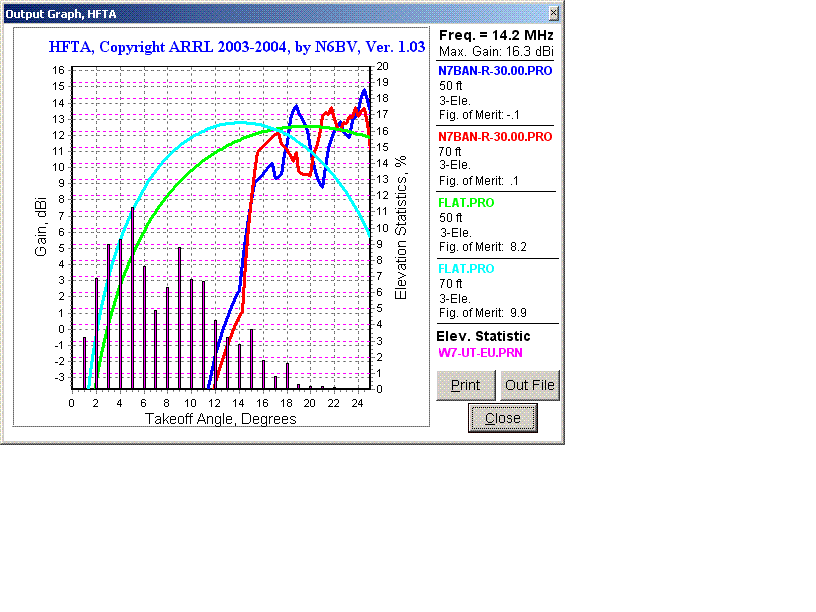The height and width of the screenshot is (612, 816).
Task: Click the Takeoff Angle, Degrees axis label
Action: click(x=221, y=419)
